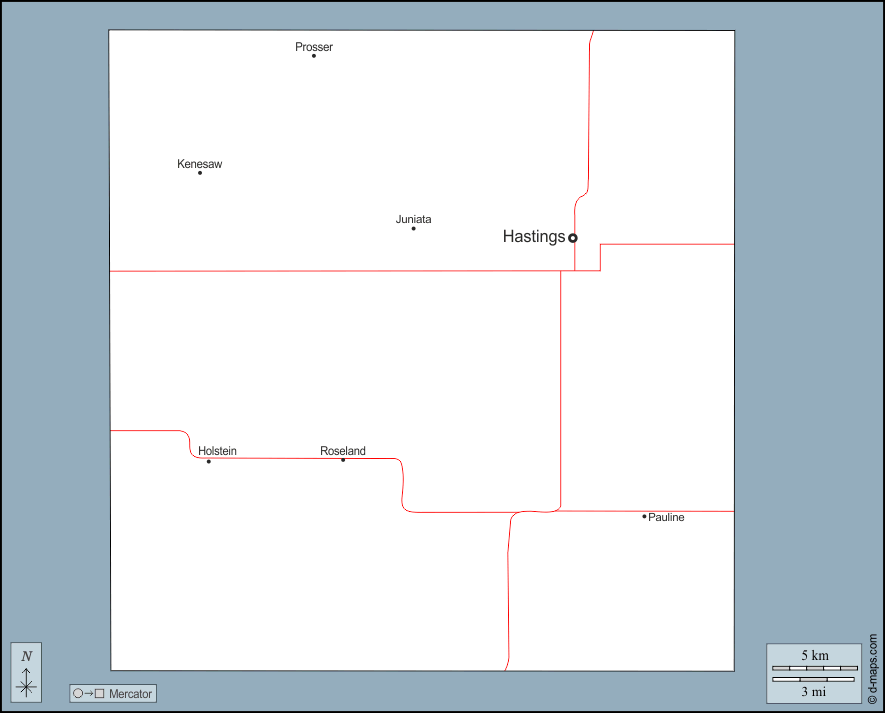Select the Hastings city label
Image resolution: width=885 pixels, height=713 pixels.
coord(533,237)
